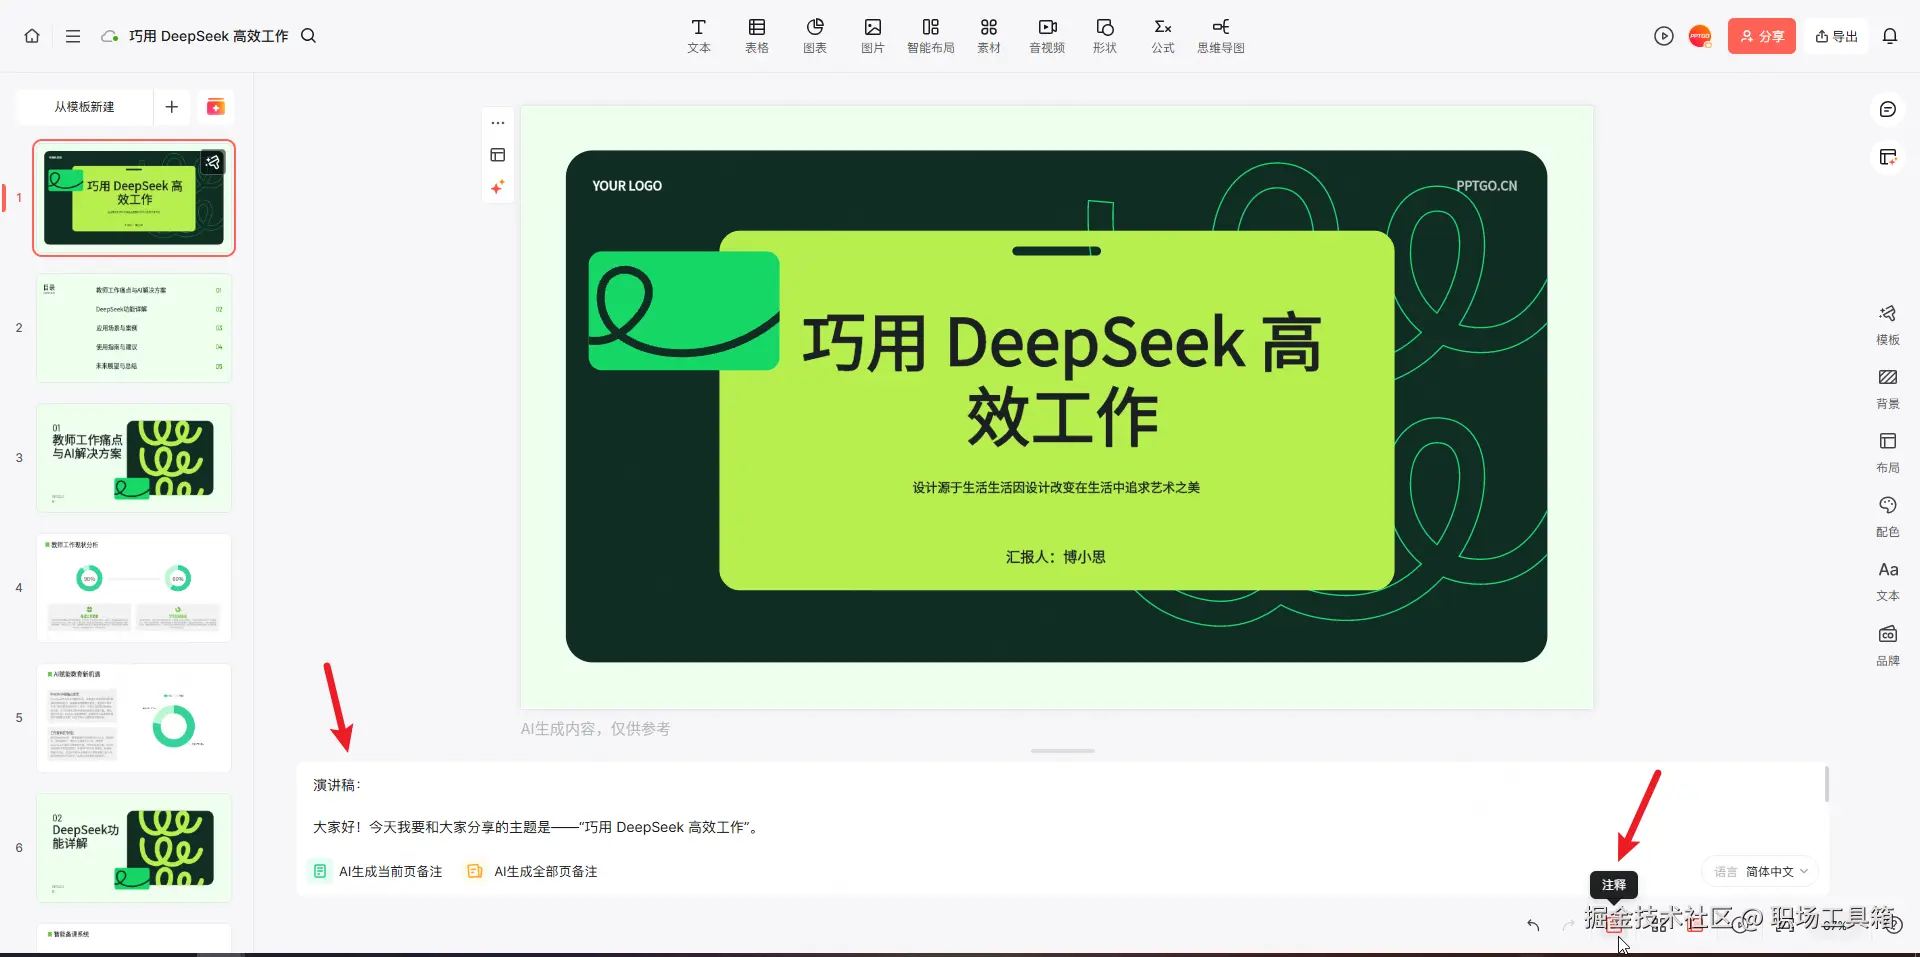
Task: Add a chart with 图表
Action: pos(815,36)
